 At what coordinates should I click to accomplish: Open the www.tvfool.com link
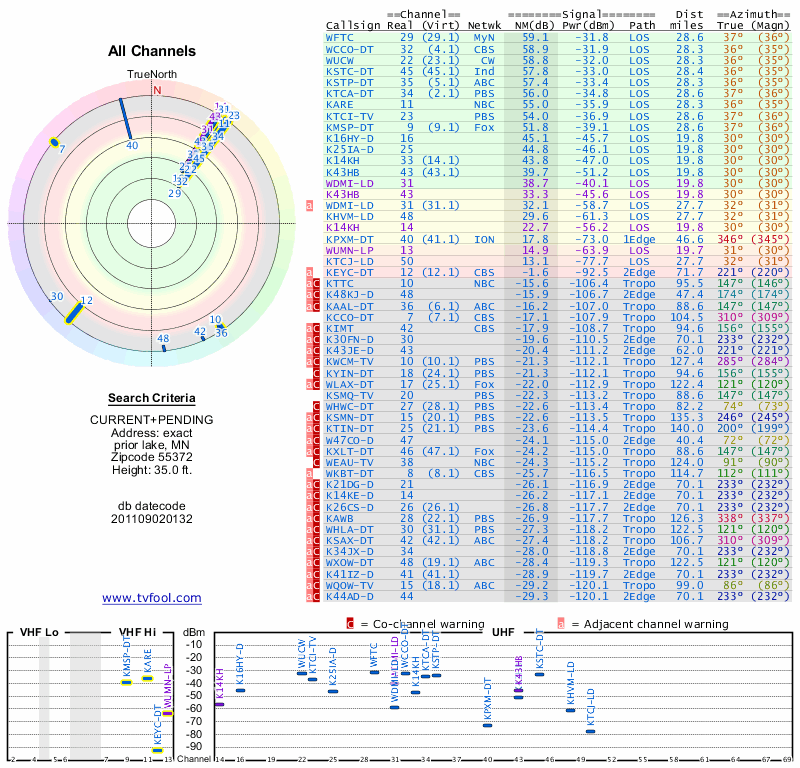point(152,598)
